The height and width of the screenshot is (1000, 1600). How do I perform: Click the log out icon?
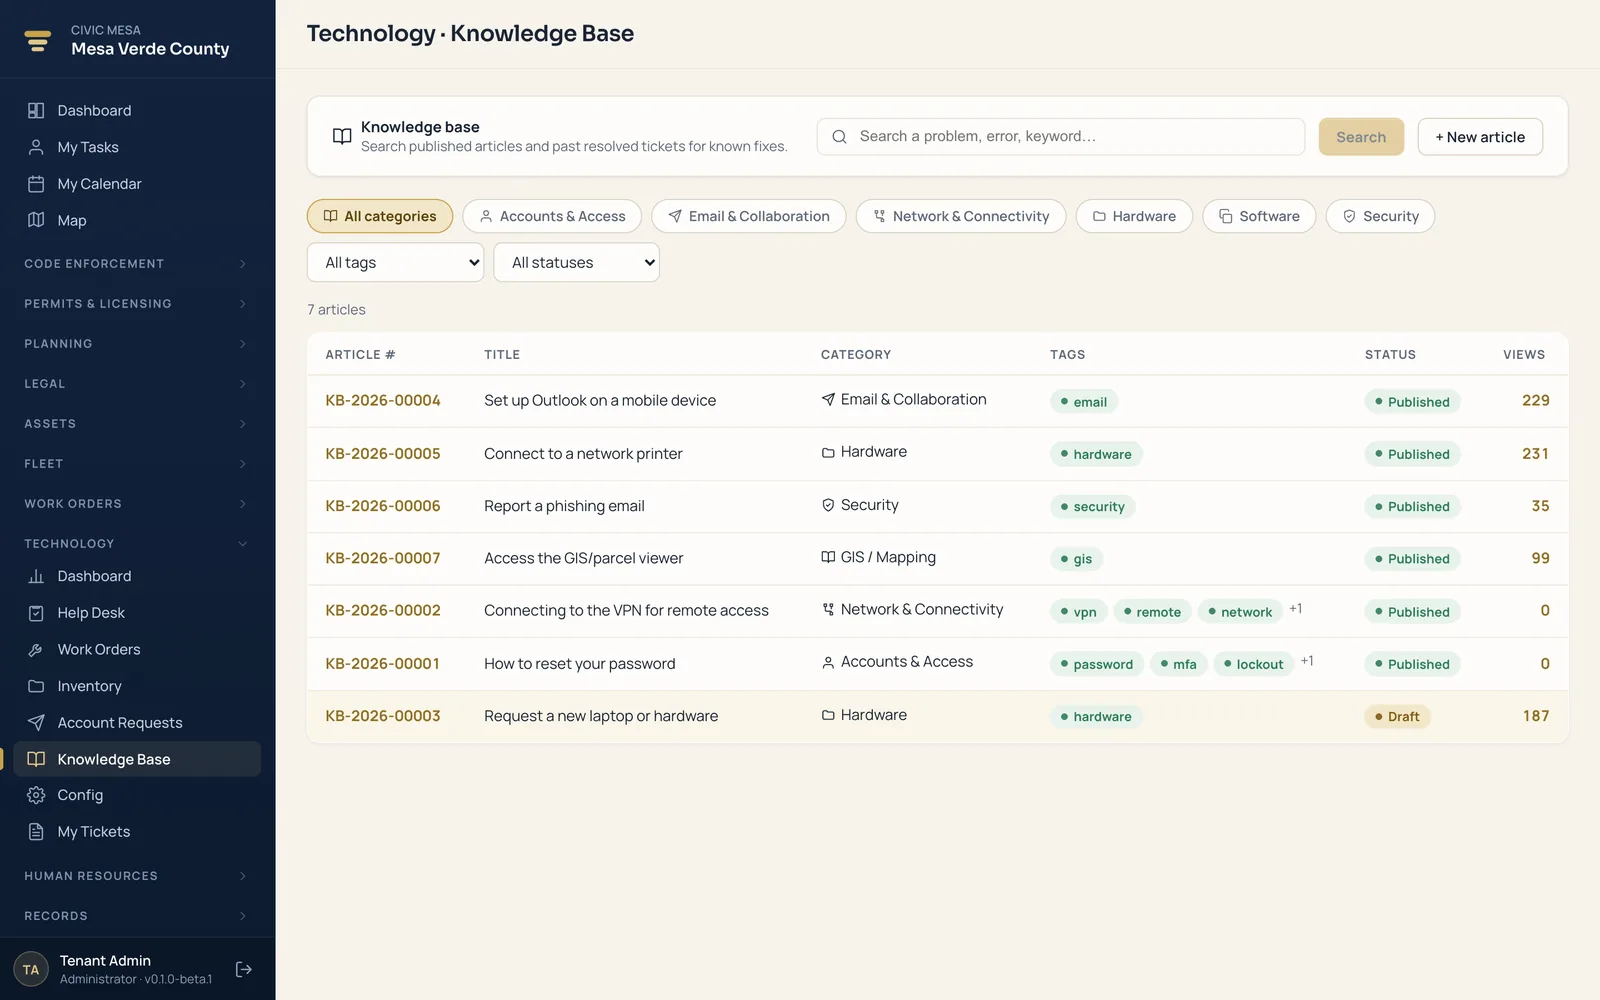(243, 969)
